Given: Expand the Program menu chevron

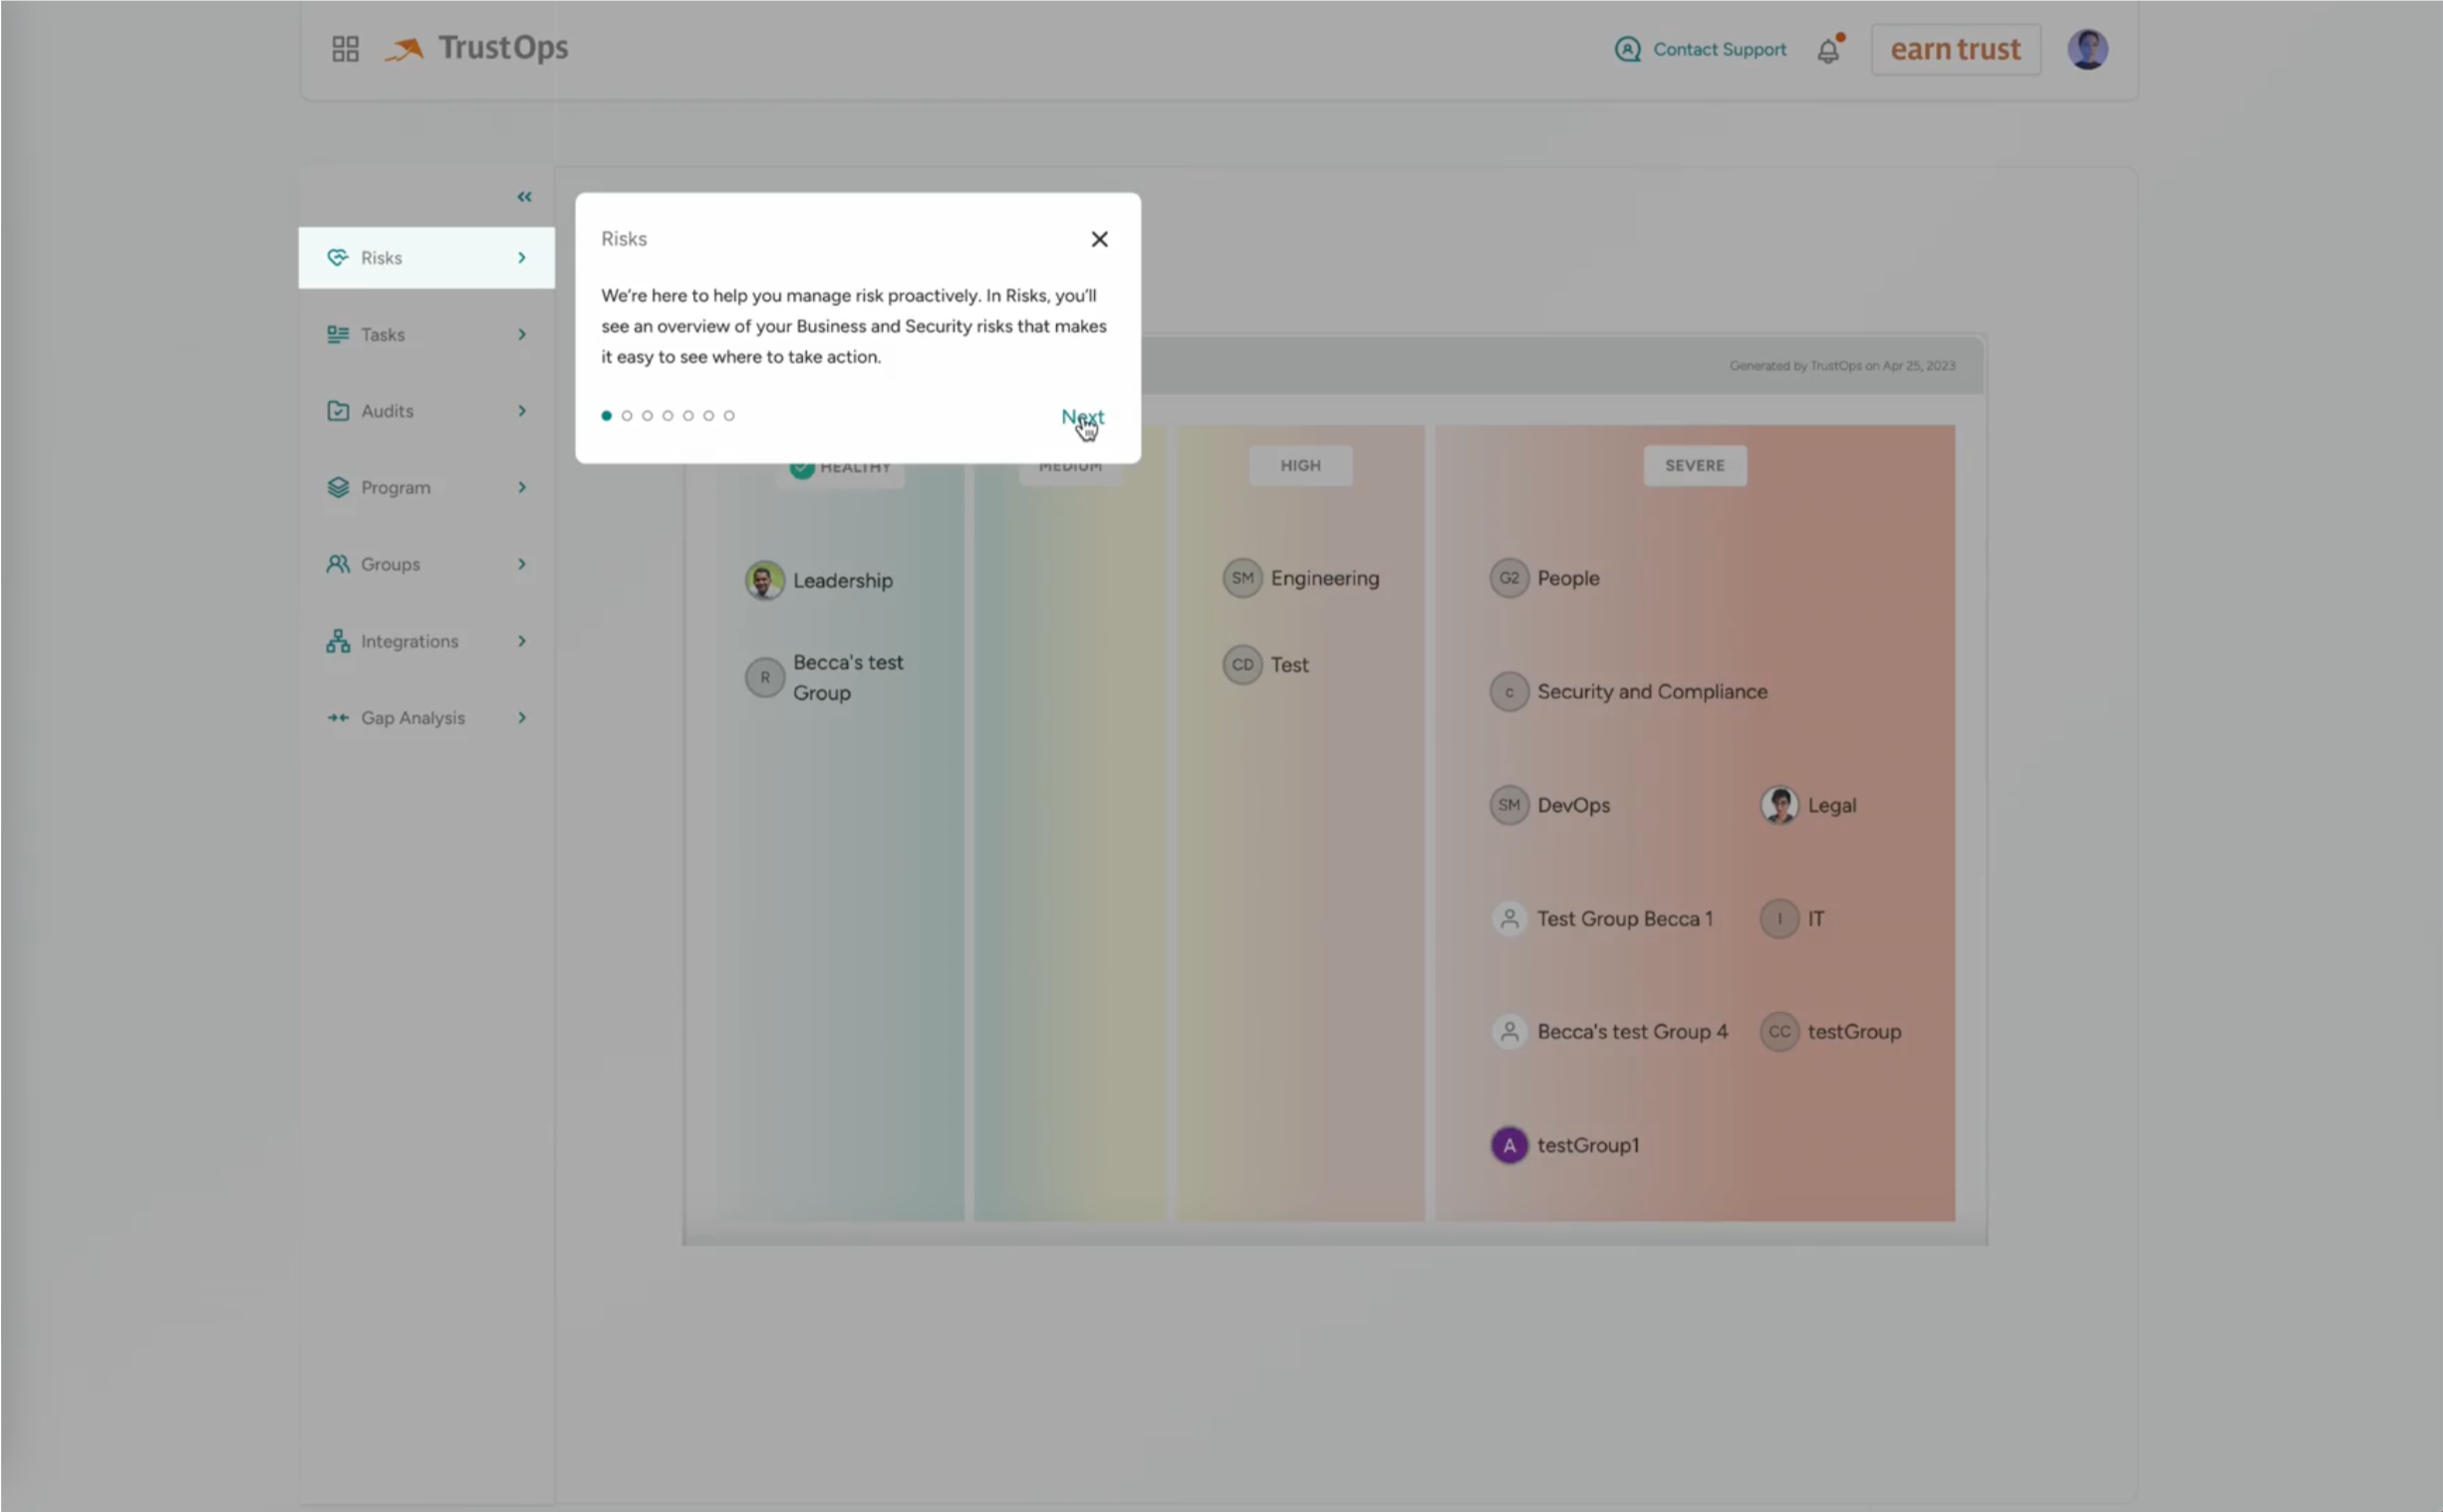Looking at the screenshot, I should coord(522,487).
